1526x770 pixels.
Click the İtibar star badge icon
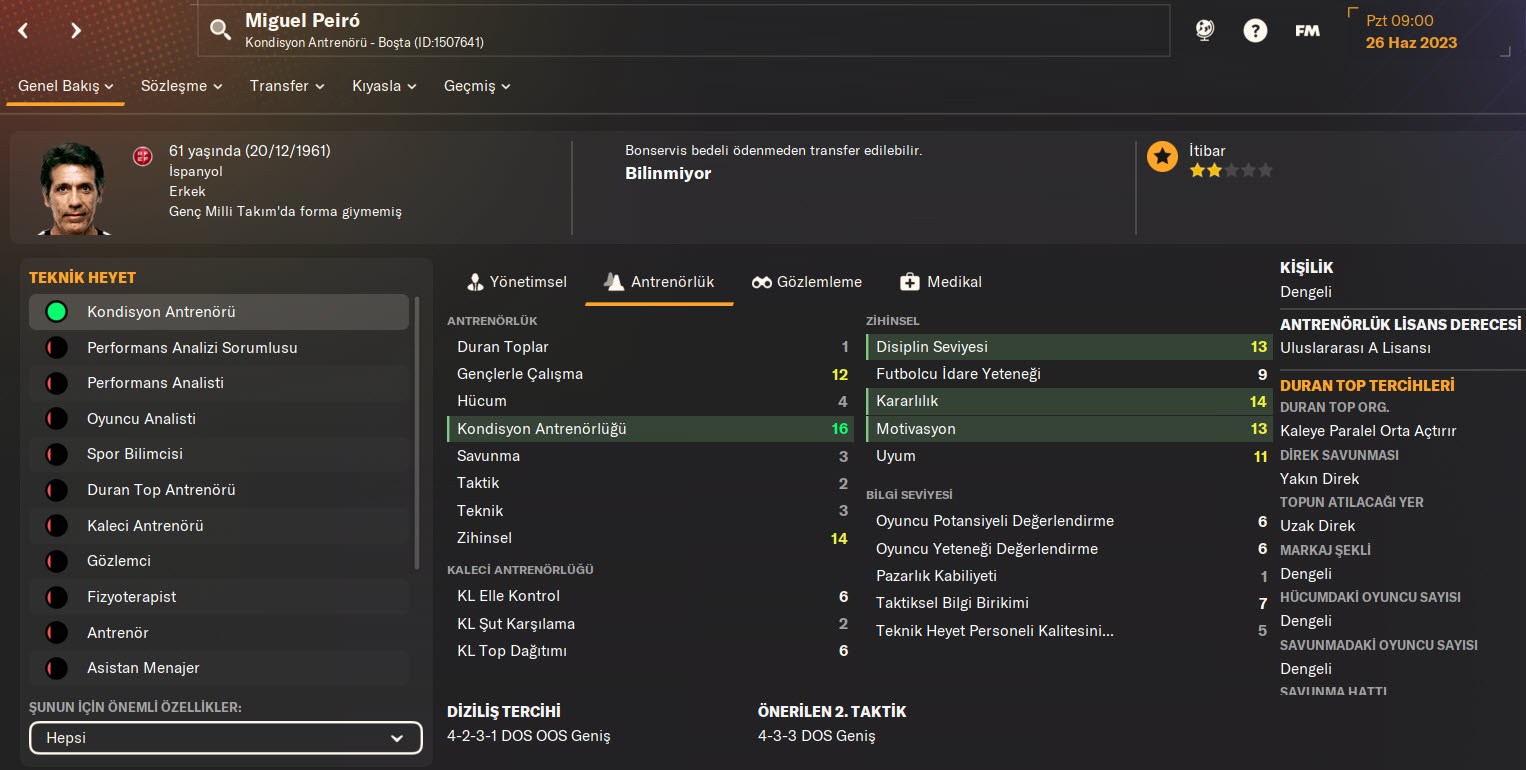tap(1162, 157)
